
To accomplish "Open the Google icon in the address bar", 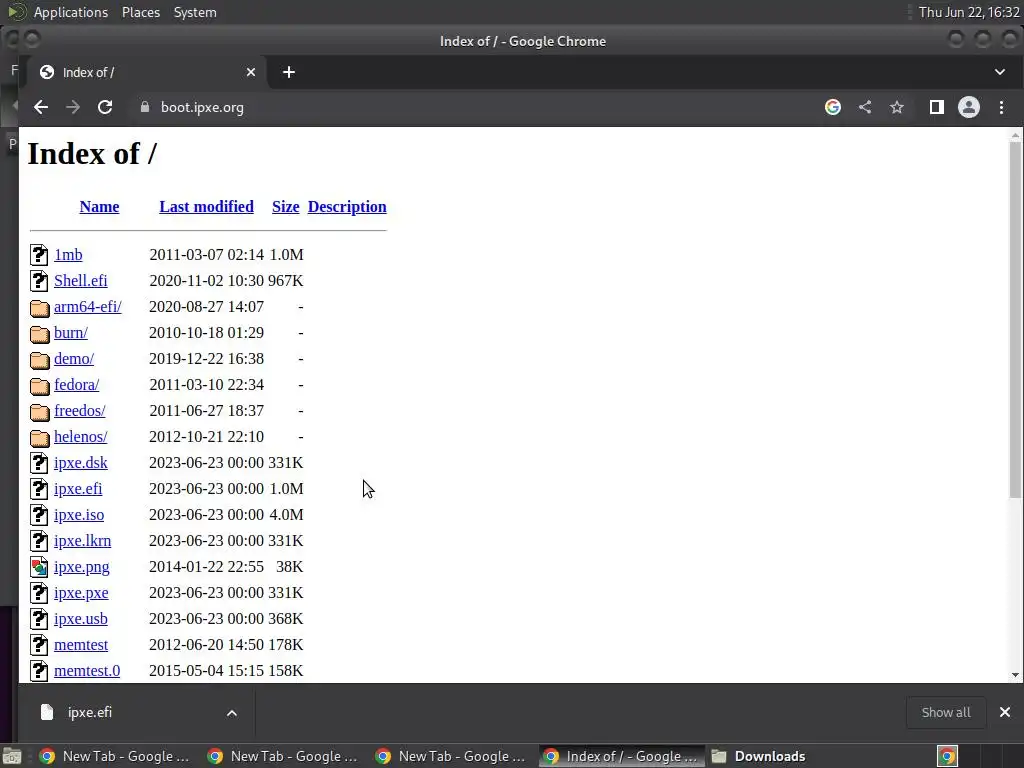I will [x=833, y=107].
